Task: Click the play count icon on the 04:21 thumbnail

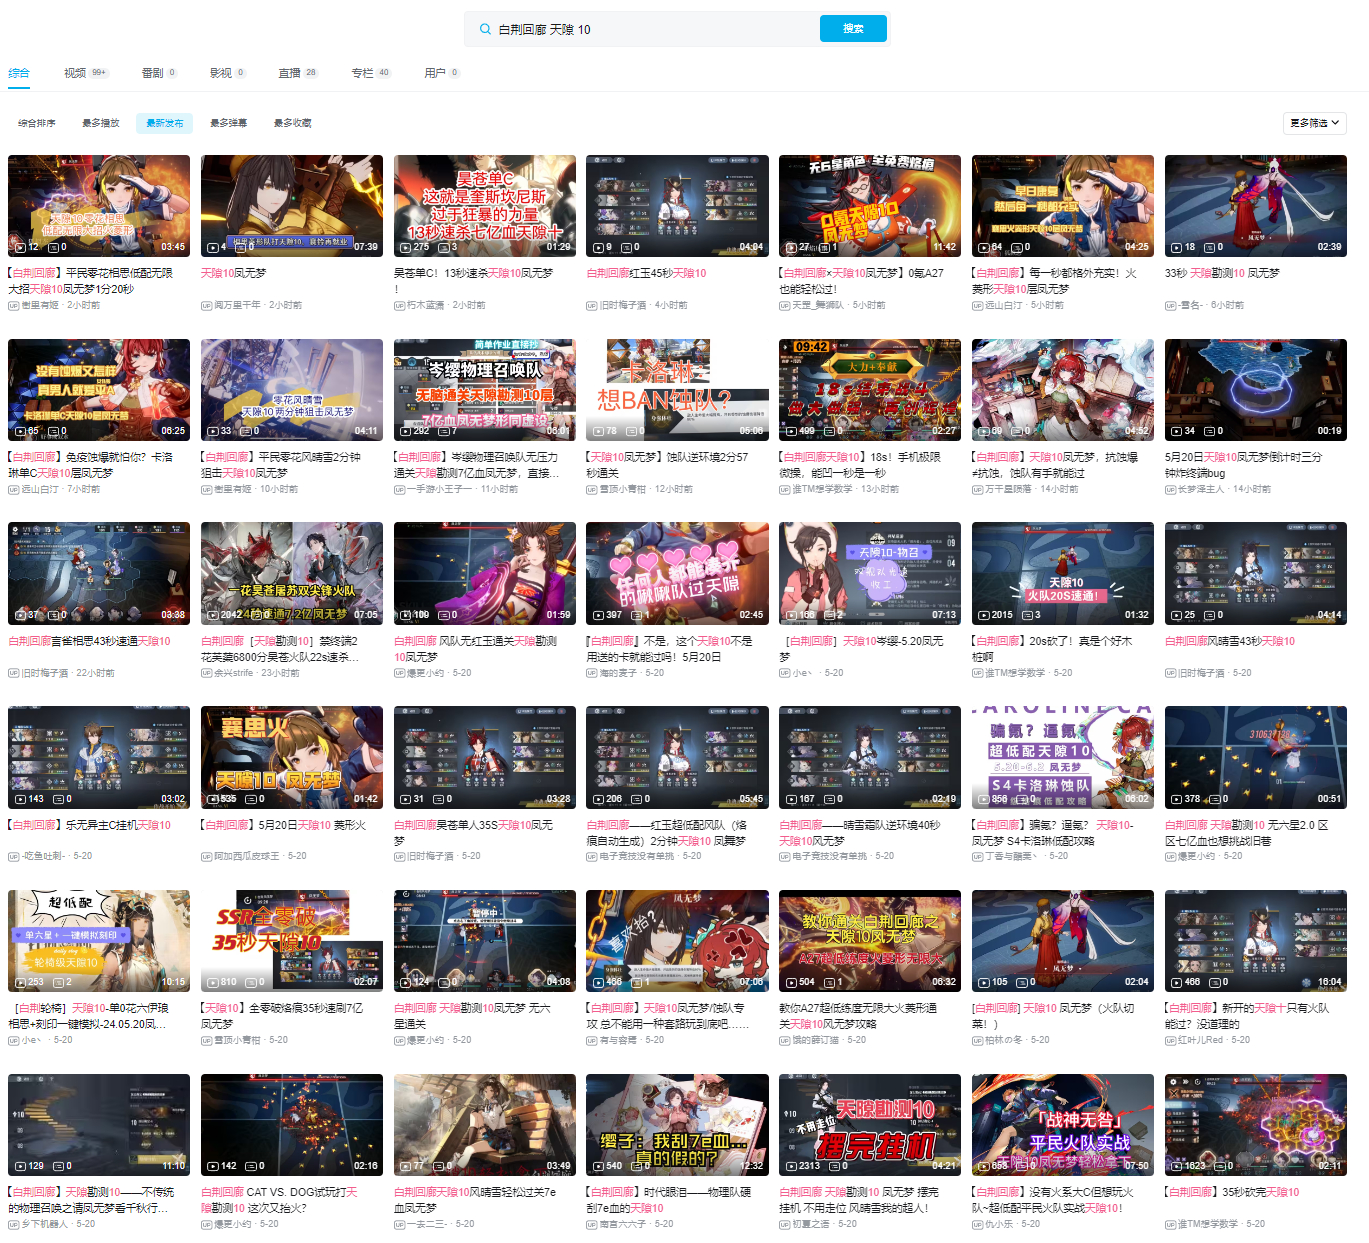Action: coord(791,1166)
